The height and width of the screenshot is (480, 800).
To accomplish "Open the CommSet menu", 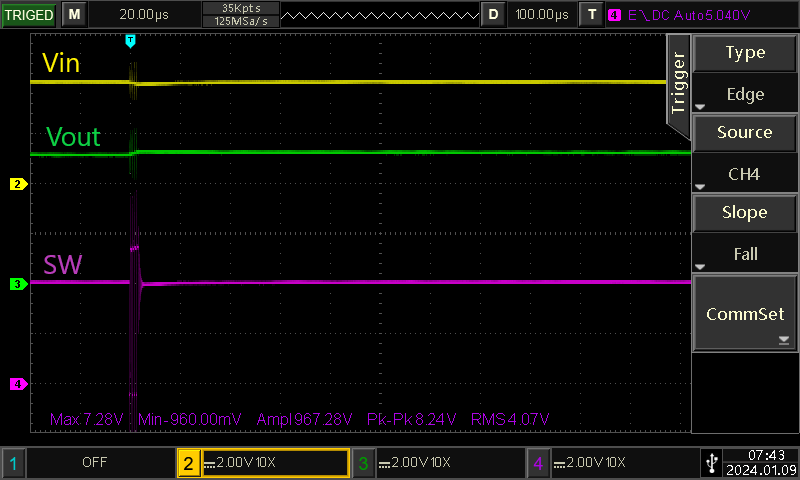I will [x=745, y=314].
